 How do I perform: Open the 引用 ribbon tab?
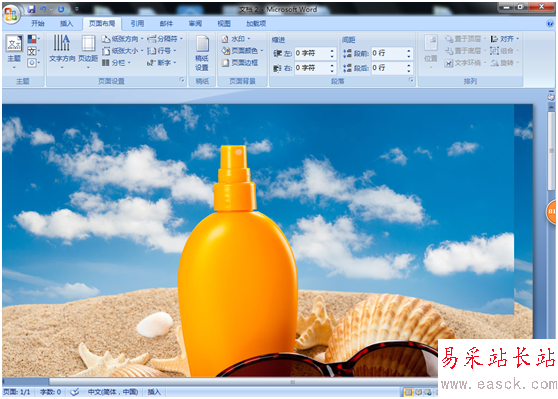point(137,24)
